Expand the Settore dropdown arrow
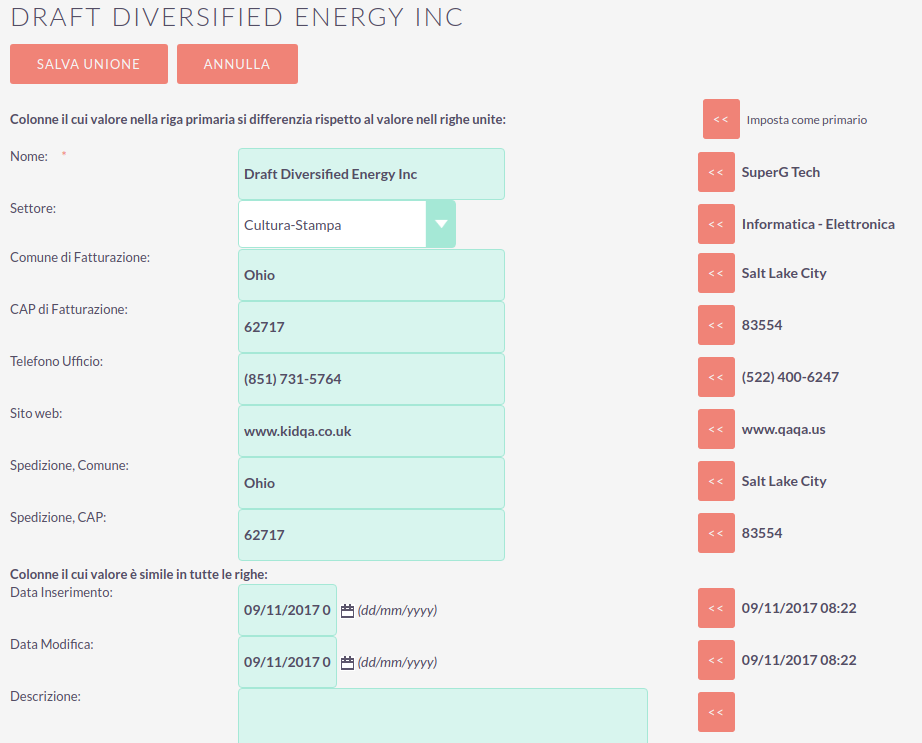This screenshot has height=743, width=922. (441, 224)
